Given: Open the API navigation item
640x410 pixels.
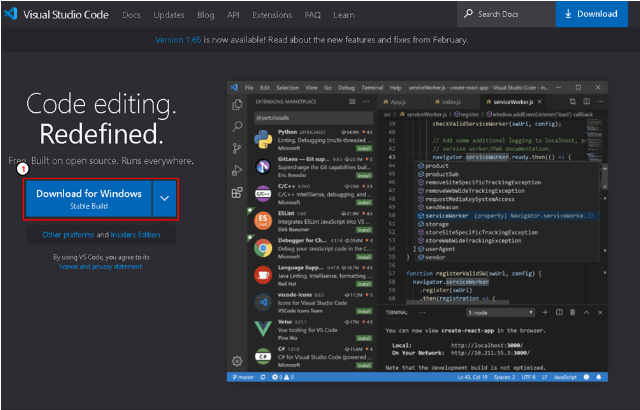Looking at the screenshot, I should [233, 15].
